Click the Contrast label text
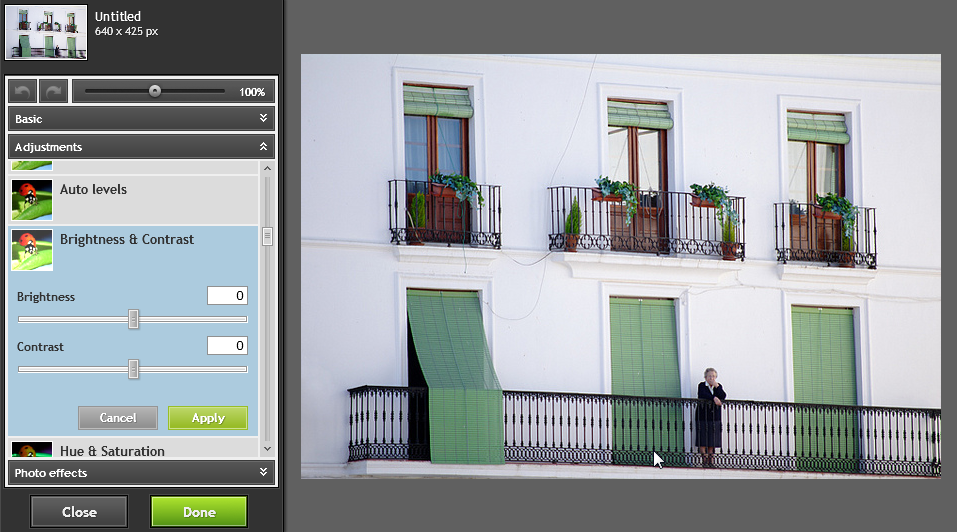Image resolution: width=957 pixels, height=532 pixels. [40, 347]
